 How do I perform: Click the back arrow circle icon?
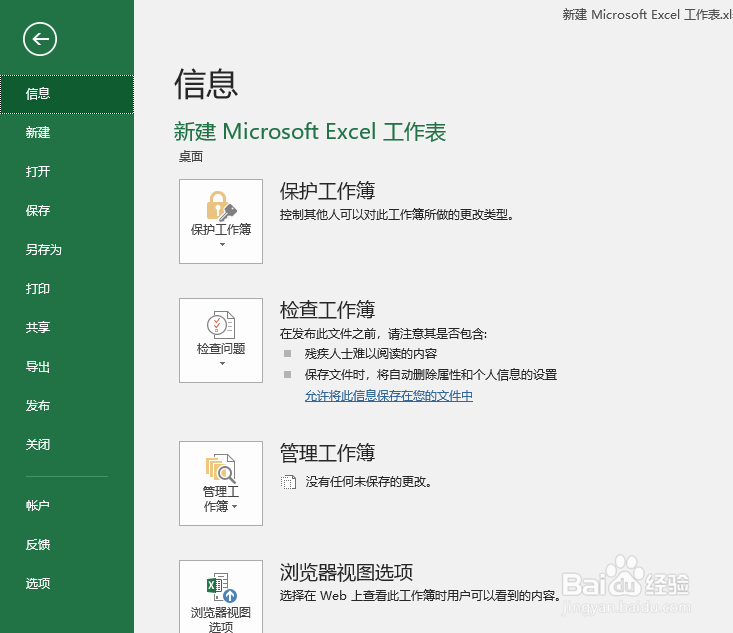(40, 39)
